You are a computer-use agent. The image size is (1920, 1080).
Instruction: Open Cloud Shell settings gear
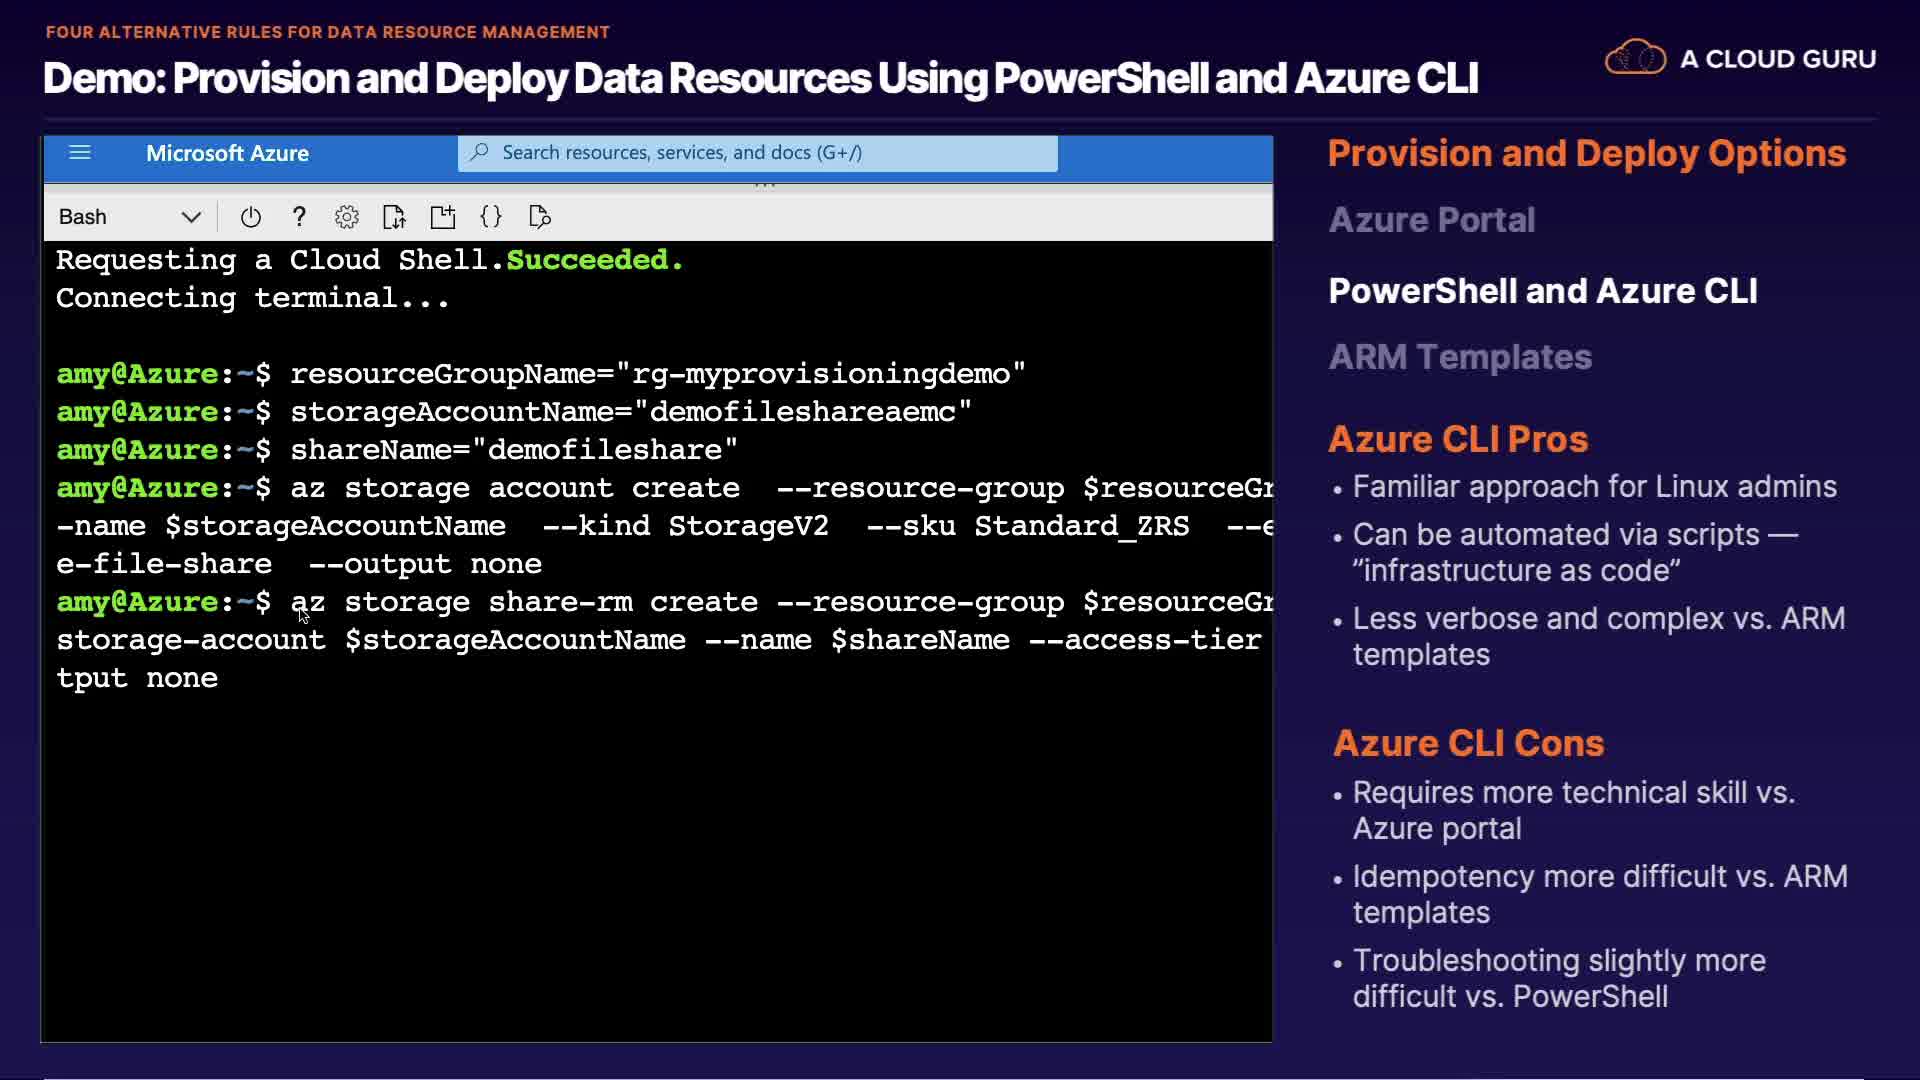point(346,217)
